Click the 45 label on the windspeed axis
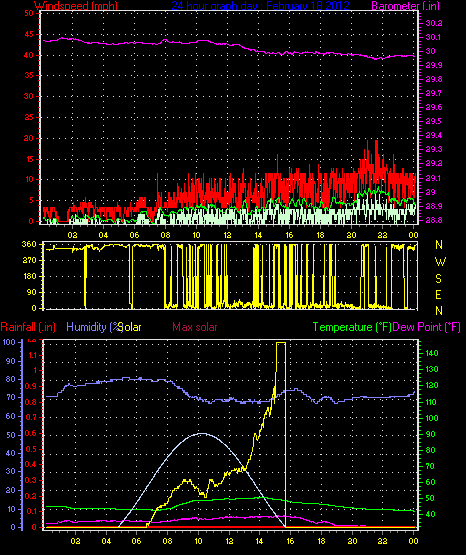The height and width of the screenshot is (555, 466). tap(29, 34)
